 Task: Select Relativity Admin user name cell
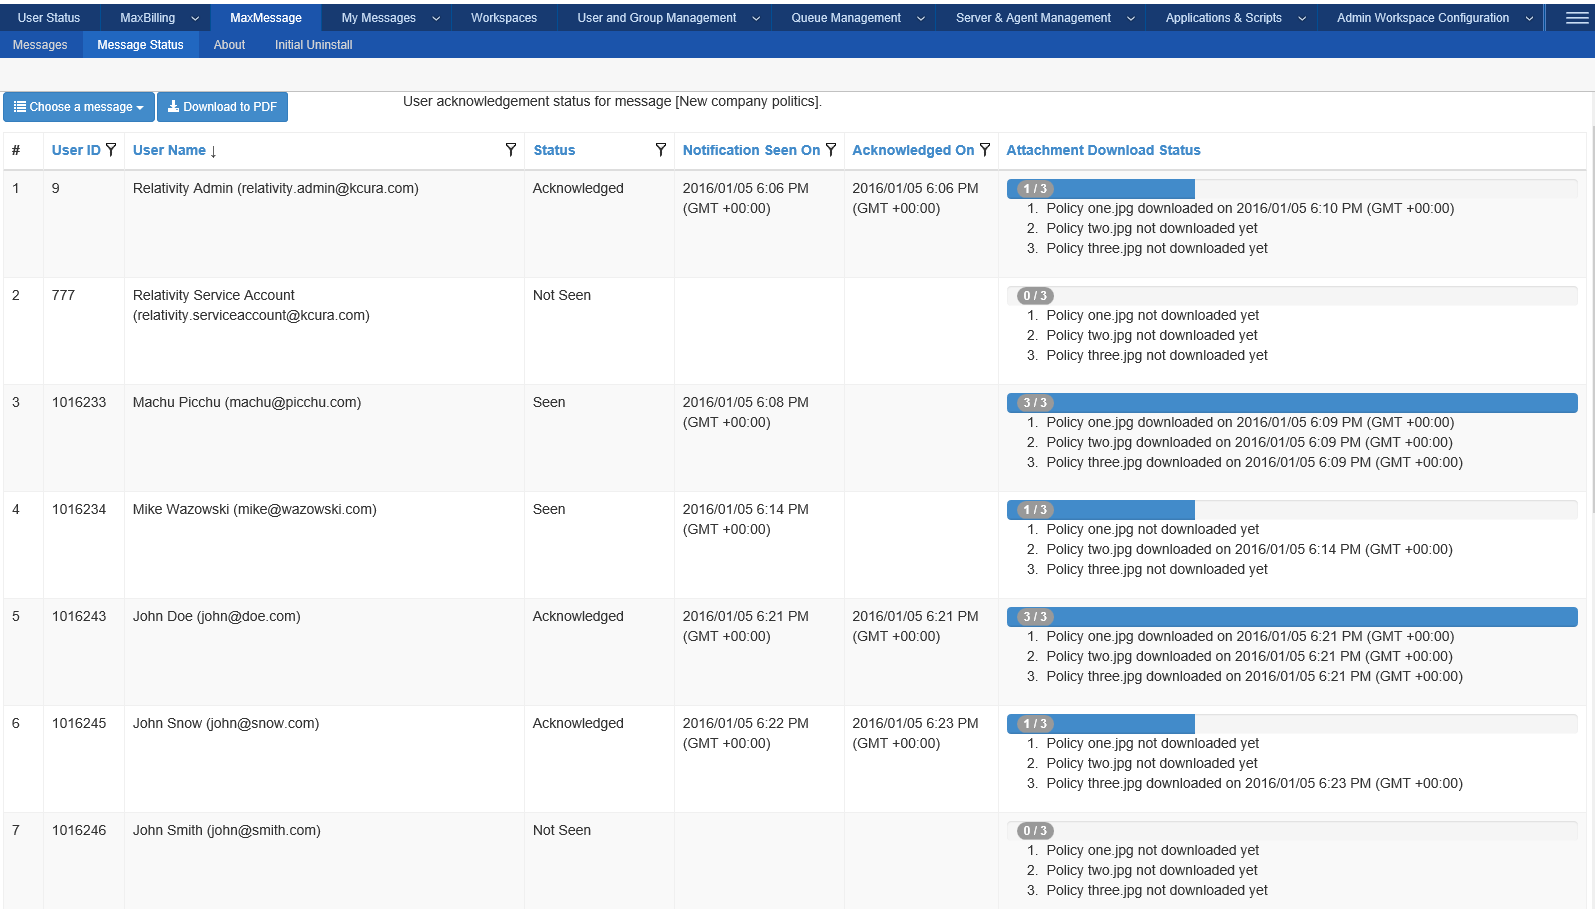click(x=324, y=224)
